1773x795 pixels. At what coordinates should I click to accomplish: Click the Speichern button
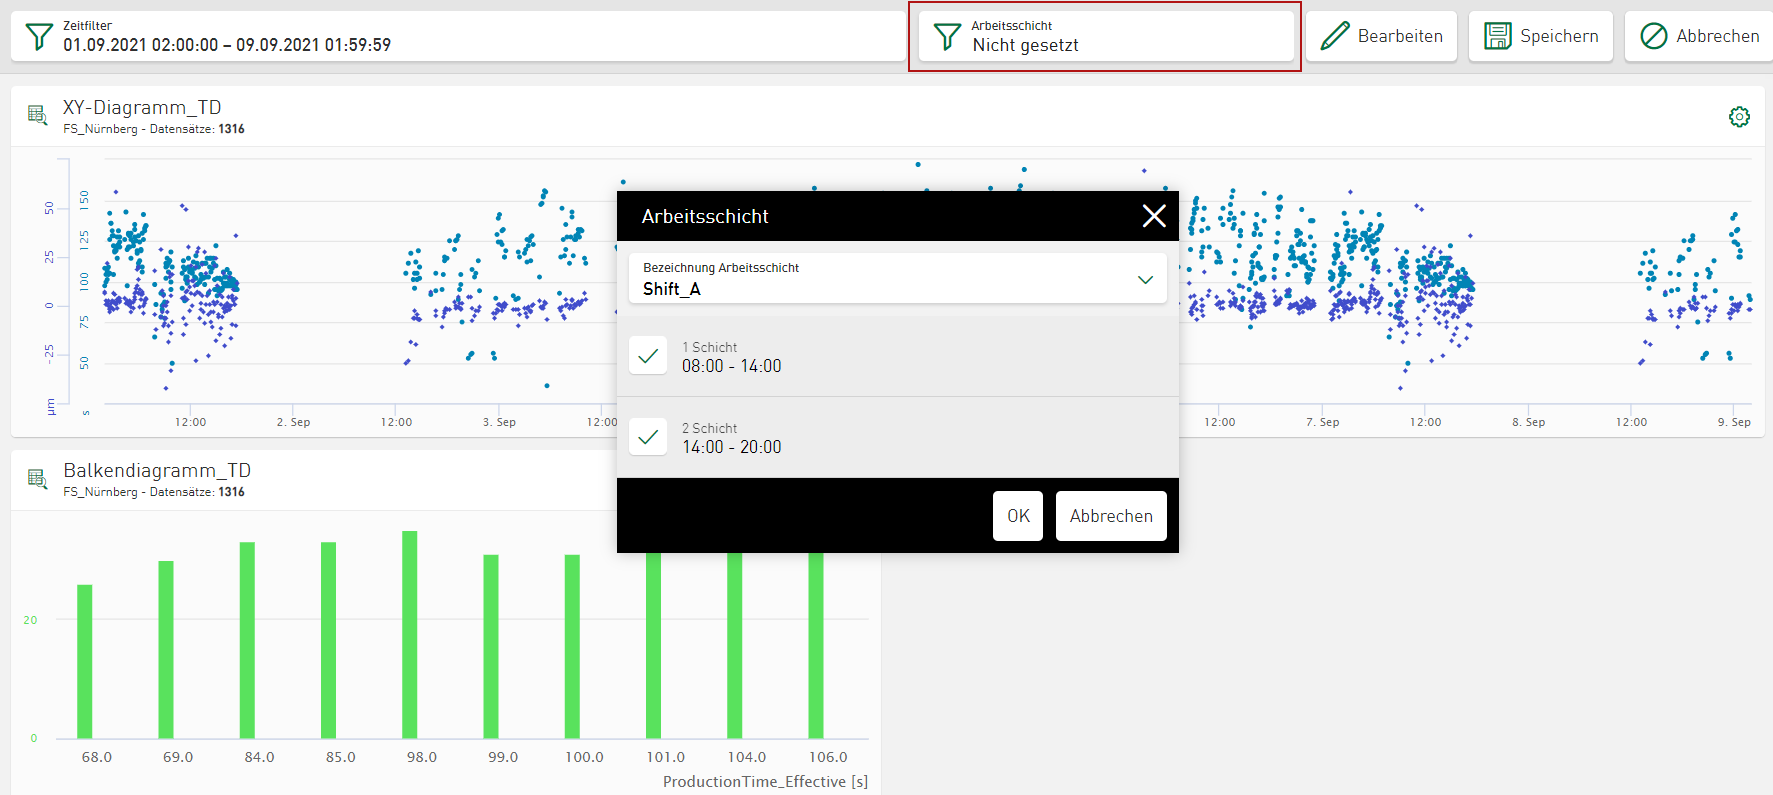[x=1541, y=36]
